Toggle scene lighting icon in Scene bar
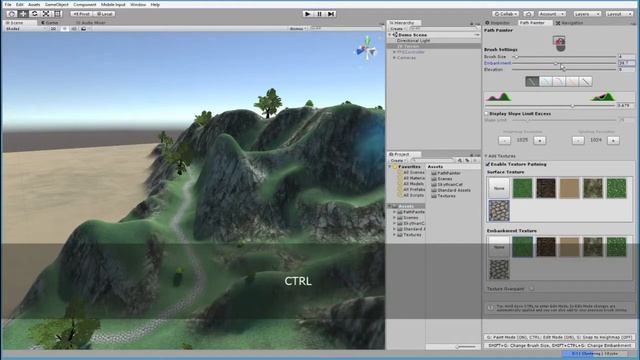 click(64, 29)
